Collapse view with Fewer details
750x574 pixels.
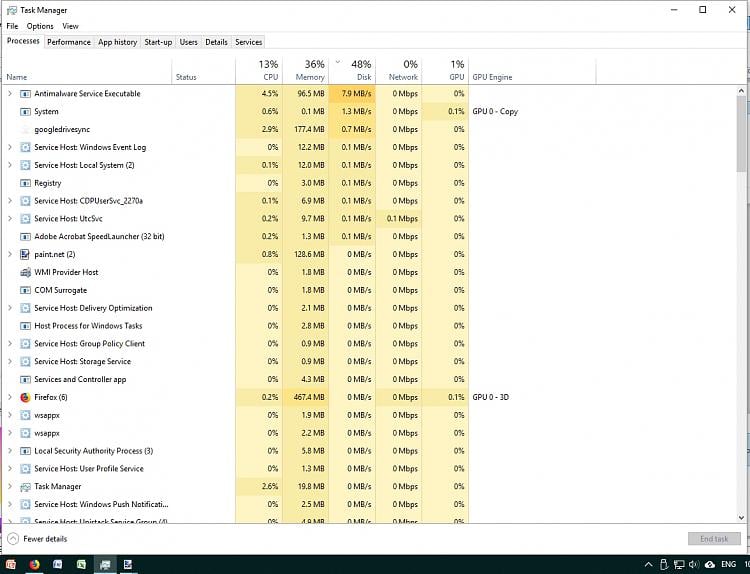click(37, 539)
